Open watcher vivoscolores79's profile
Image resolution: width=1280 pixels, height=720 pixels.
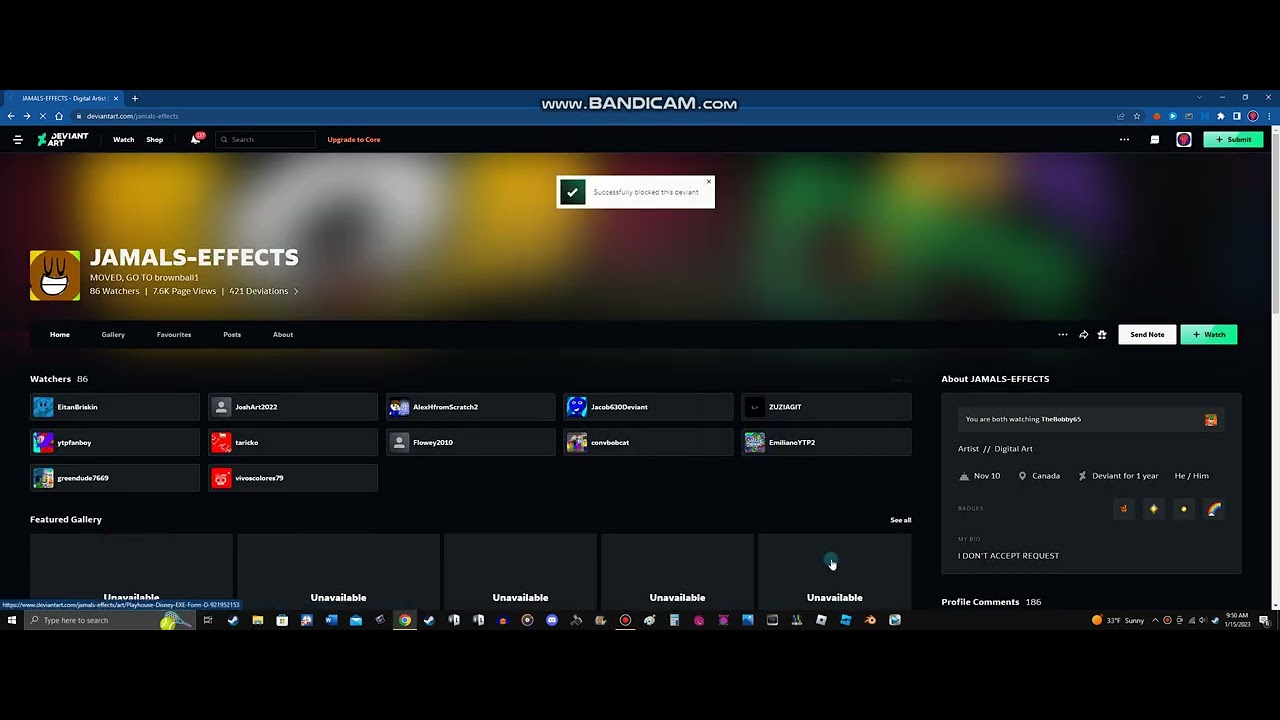pyautogui.click(x=293, y=478)
